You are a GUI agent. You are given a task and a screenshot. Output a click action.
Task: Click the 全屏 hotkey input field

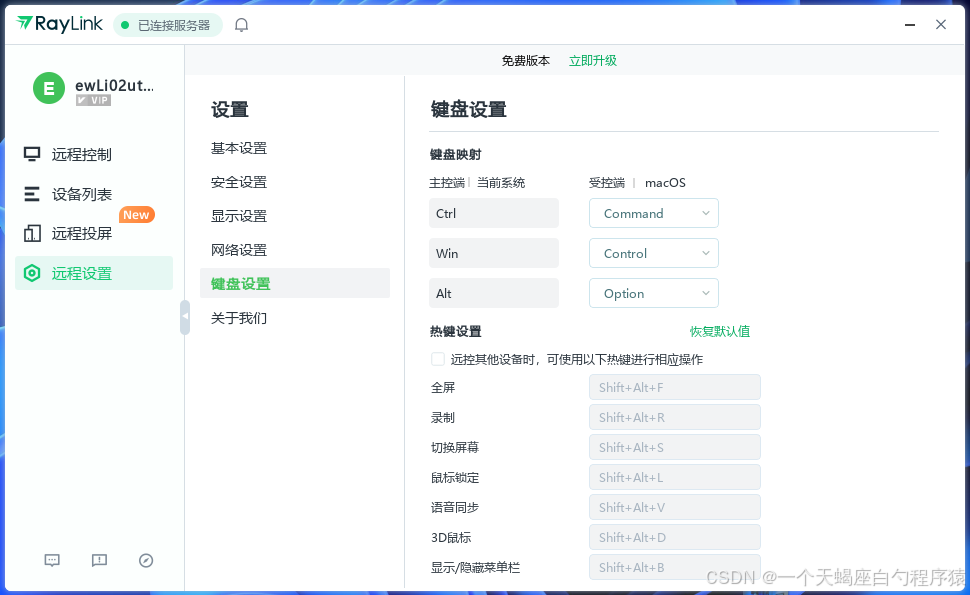click(x=674, y=387)
